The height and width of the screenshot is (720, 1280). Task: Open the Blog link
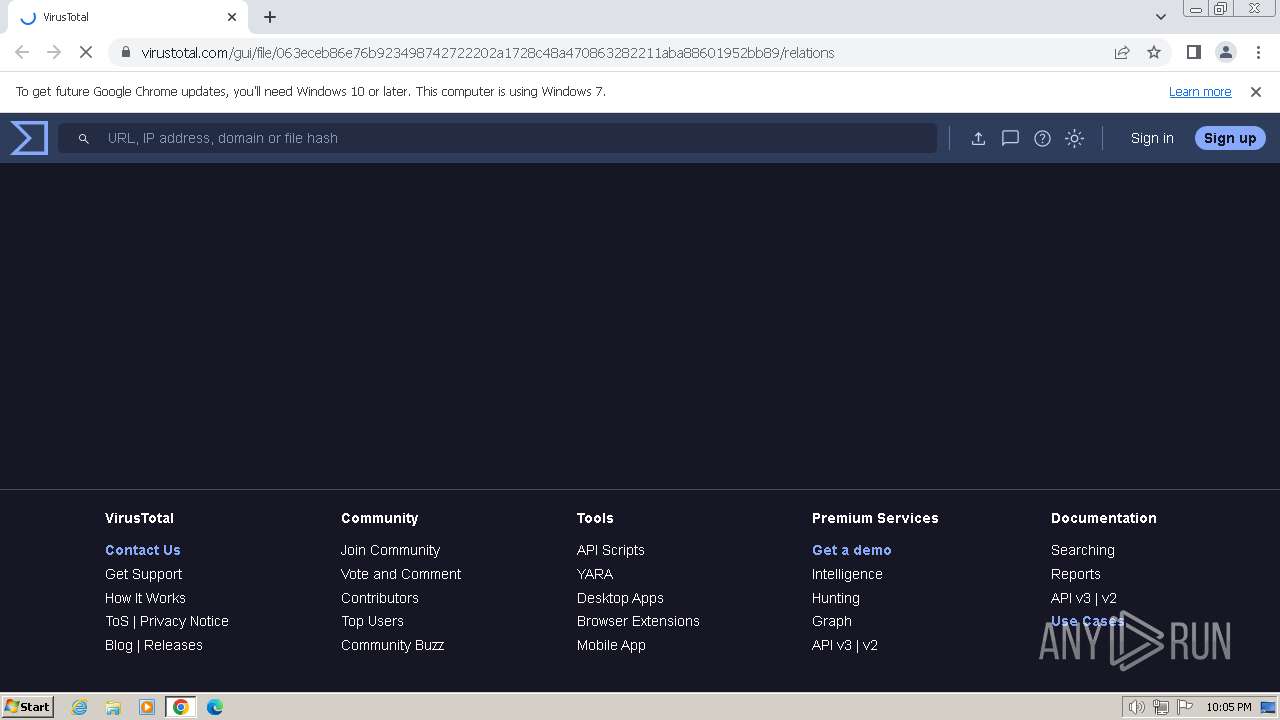click(119, 645)
